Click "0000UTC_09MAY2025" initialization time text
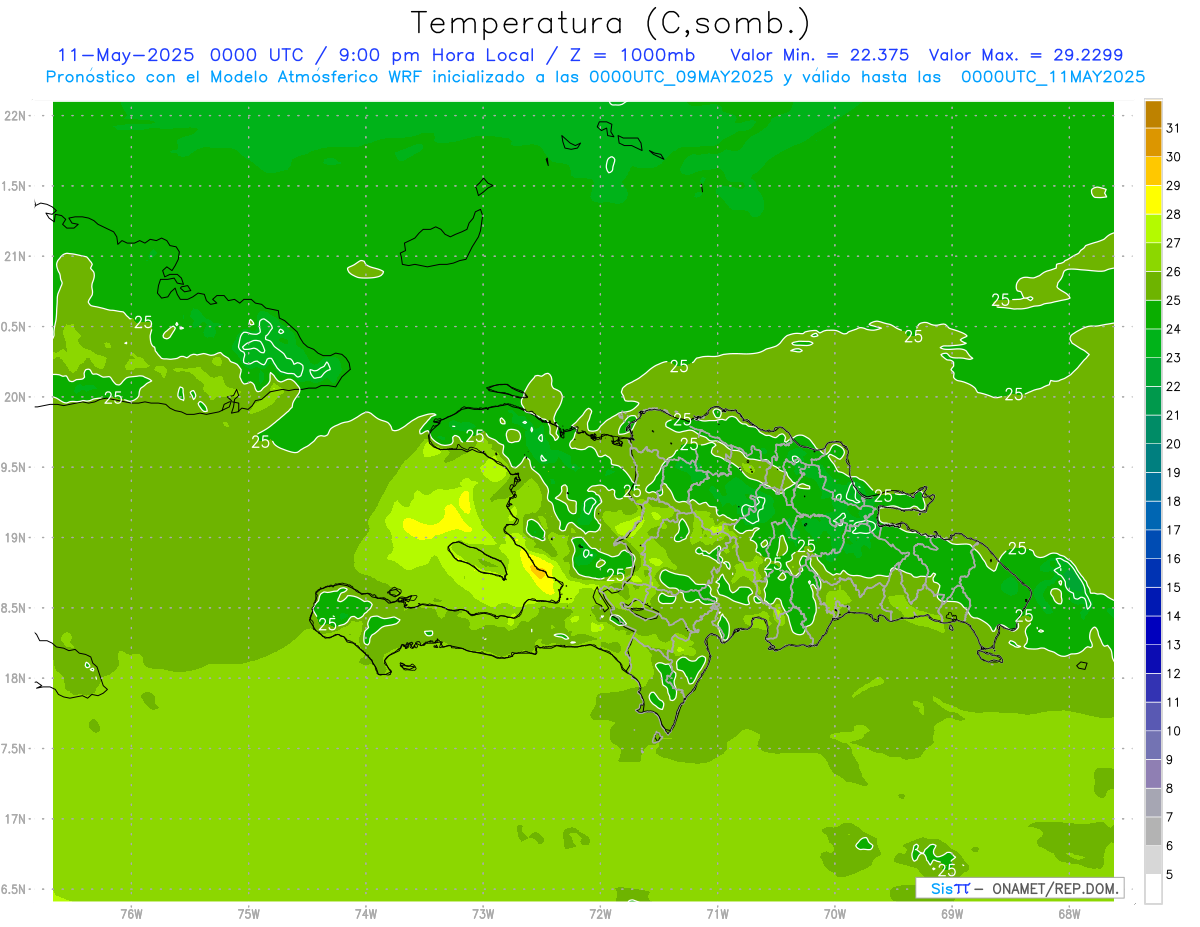Screen dimensions: 1200x927 (x=681, y=77)
